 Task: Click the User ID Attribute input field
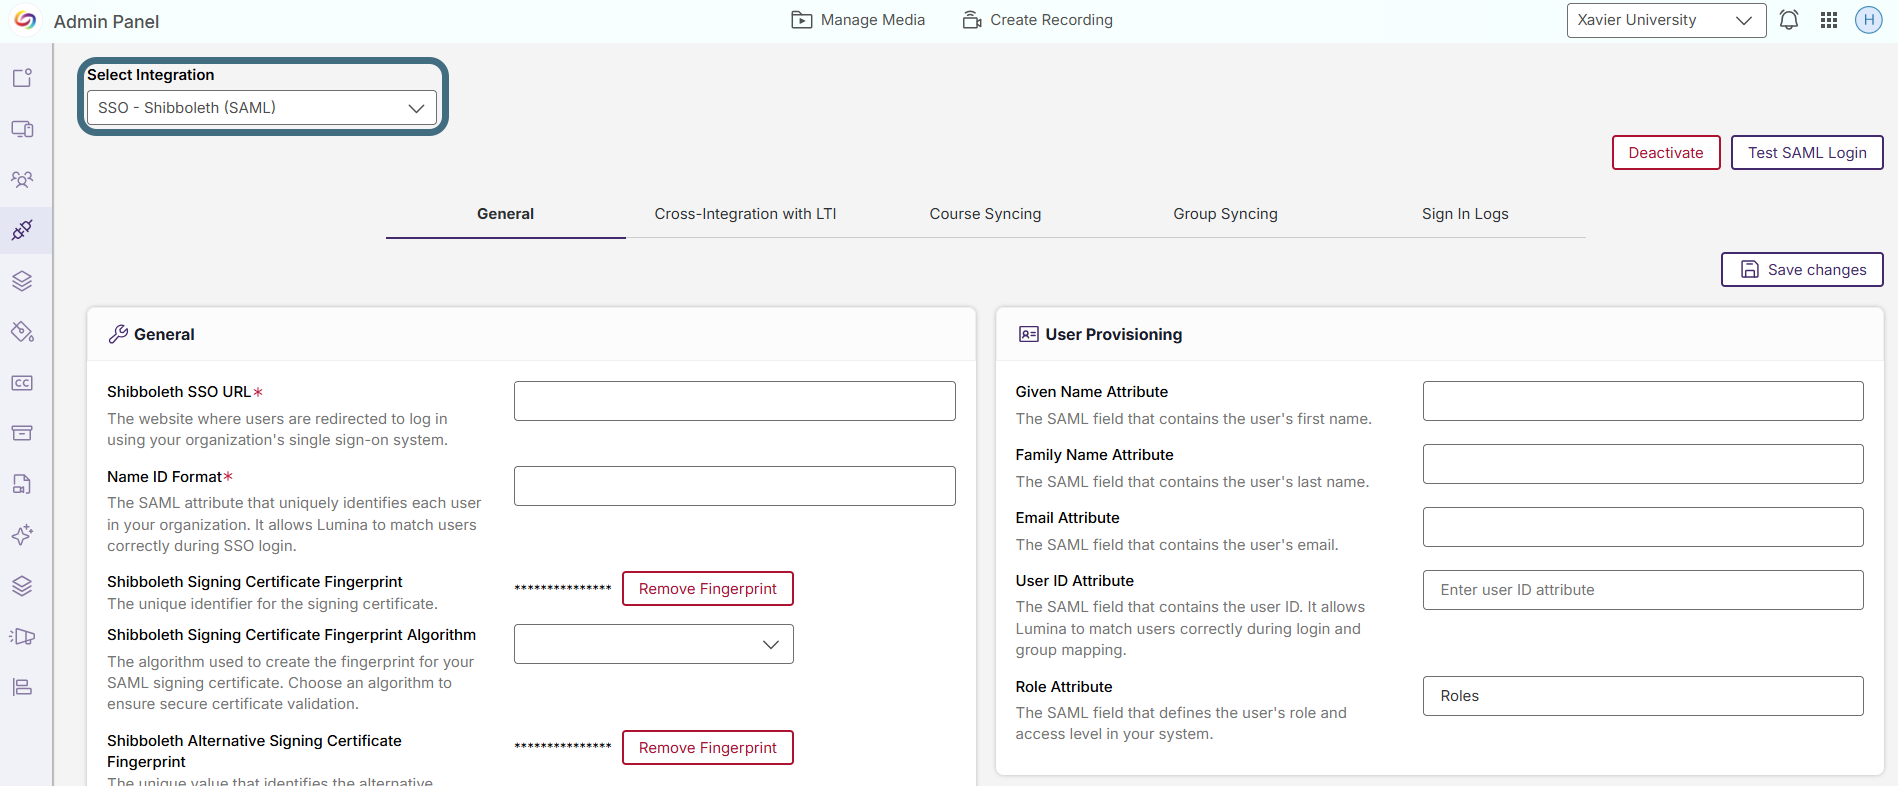[1643, 590]
